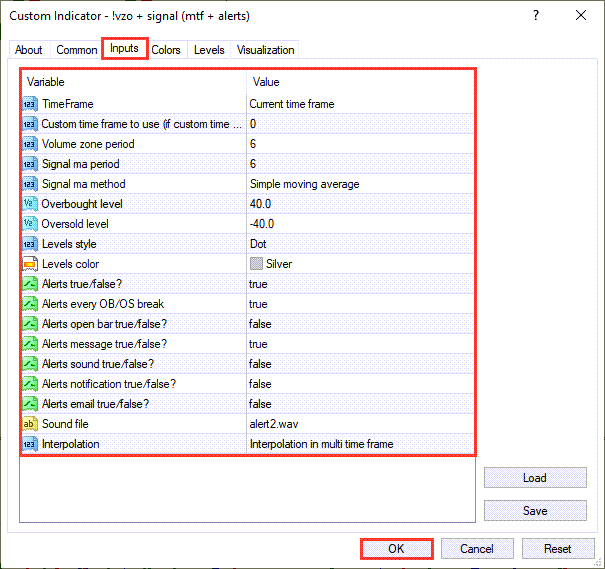Edit the Overbought level value 40.0
The height and width of the screenshot is (569, 605).
[260, 204]
